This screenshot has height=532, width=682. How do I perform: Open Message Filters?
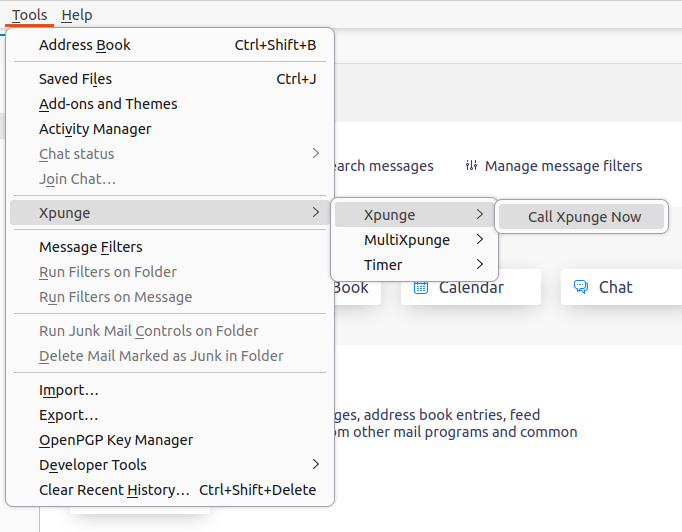[170, 247]
